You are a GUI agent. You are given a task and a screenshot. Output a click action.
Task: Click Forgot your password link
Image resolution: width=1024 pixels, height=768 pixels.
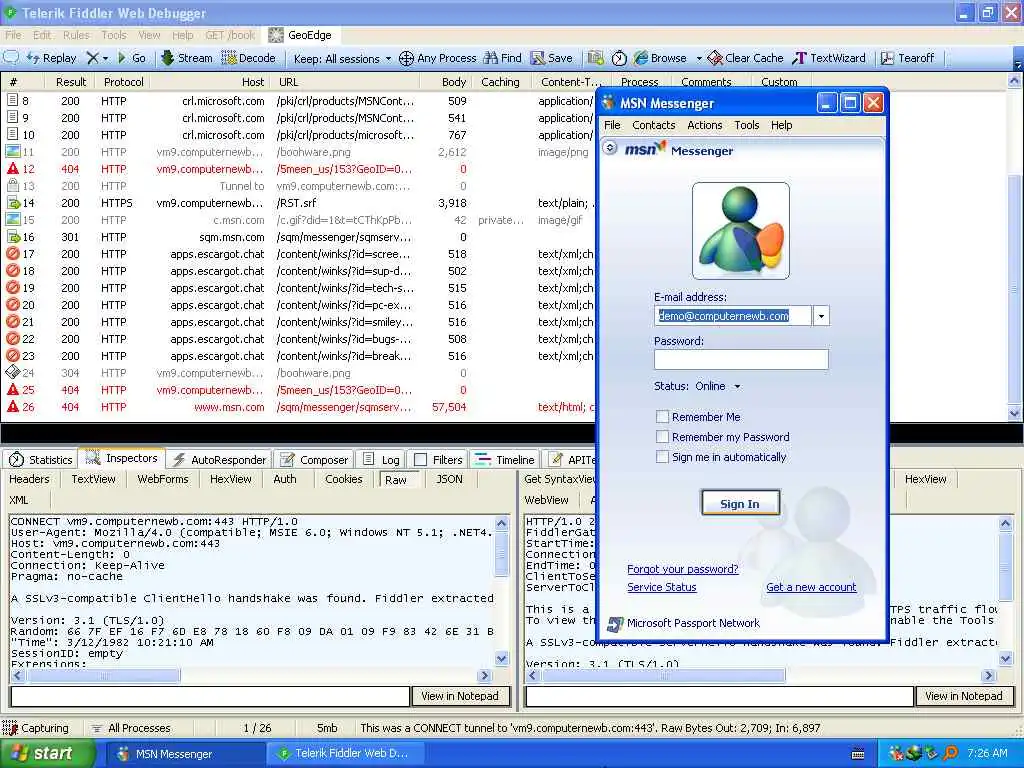click(682, 569)
